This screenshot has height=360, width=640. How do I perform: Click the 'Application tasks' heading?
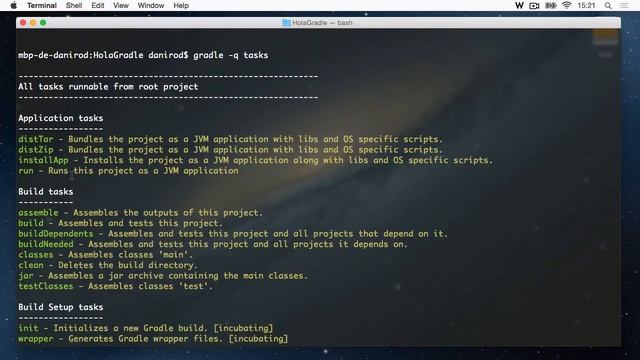click(60, 118)
